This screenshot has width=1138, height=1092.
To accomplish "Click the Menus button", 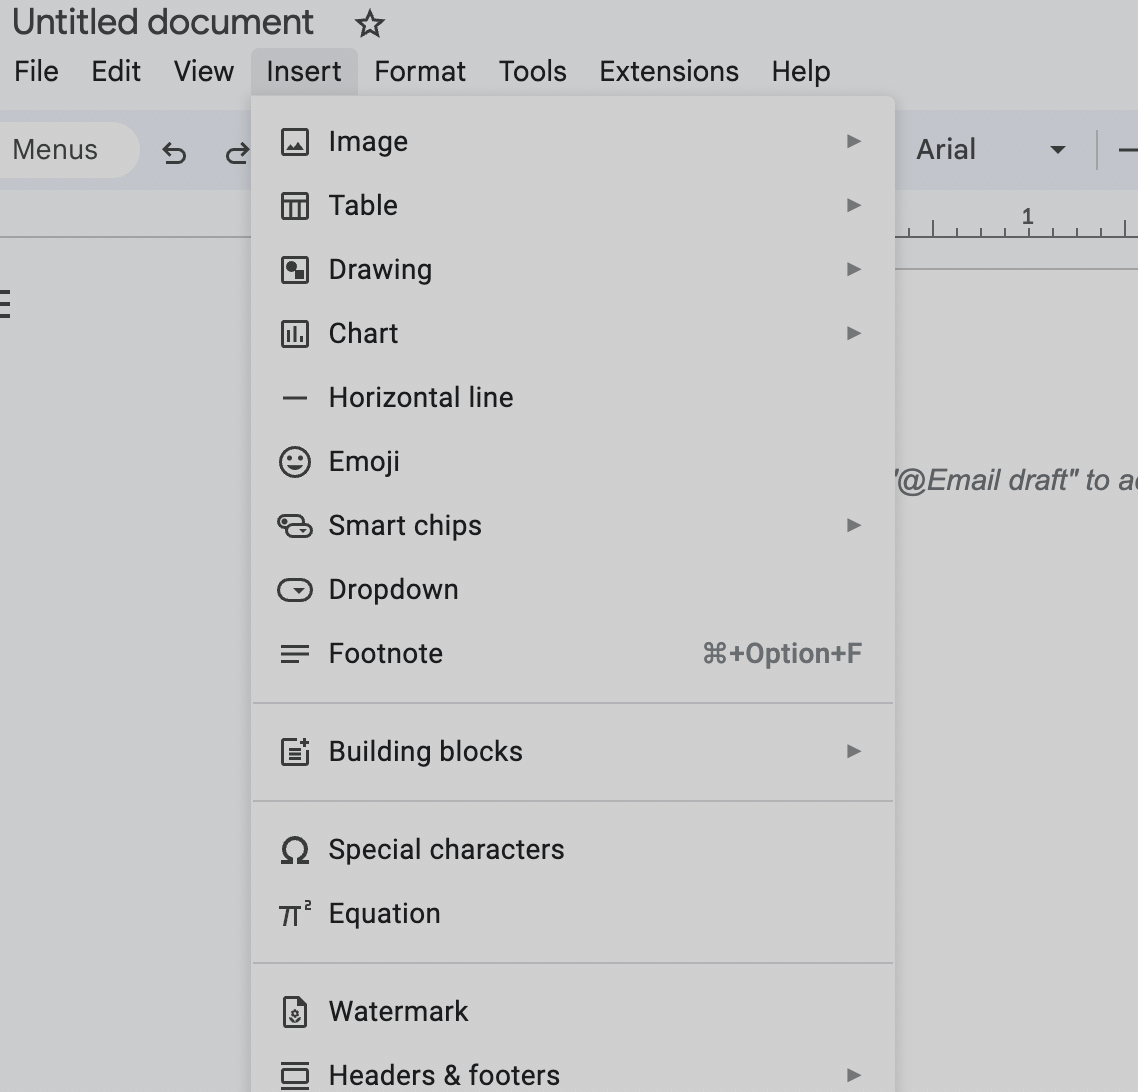I will [x=54, y=149].
